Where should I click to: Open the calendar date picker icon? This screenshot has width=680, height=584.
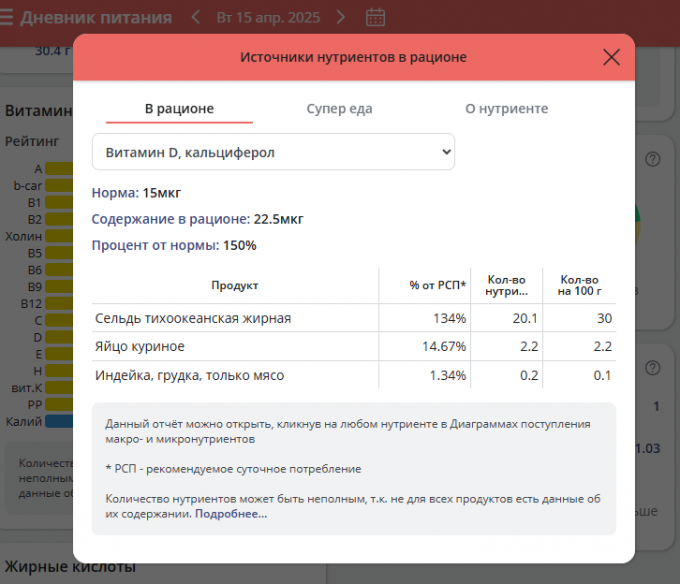pos(376,17)
